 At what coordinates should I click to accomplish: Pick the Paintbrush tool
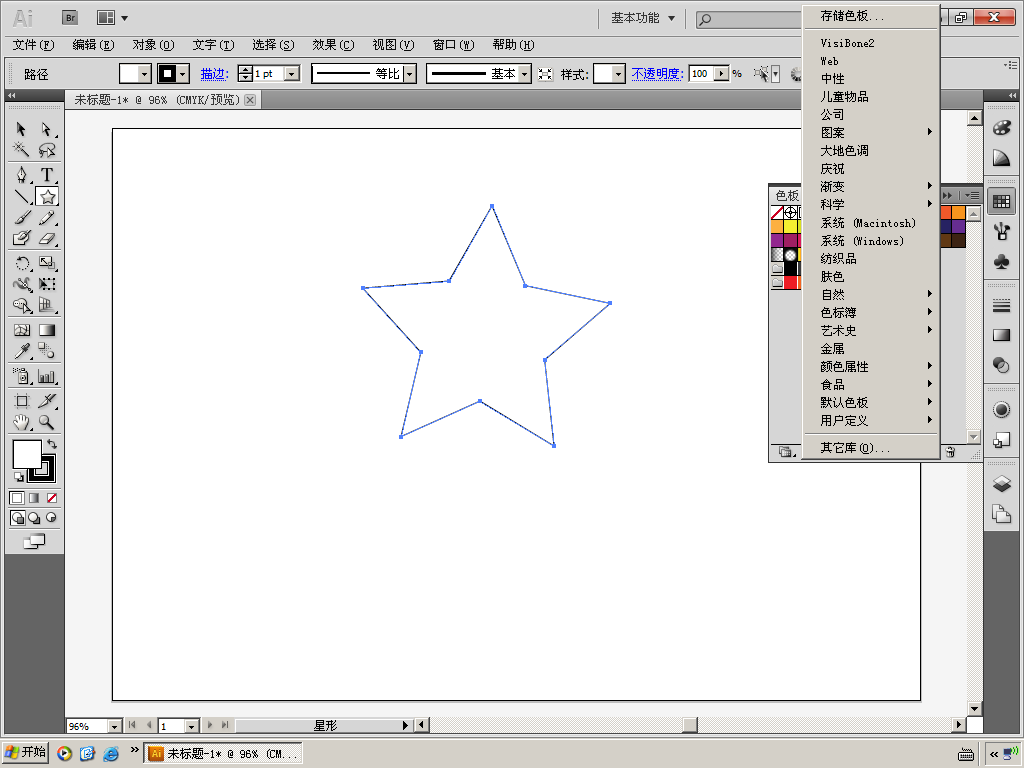tap(22, 217)
